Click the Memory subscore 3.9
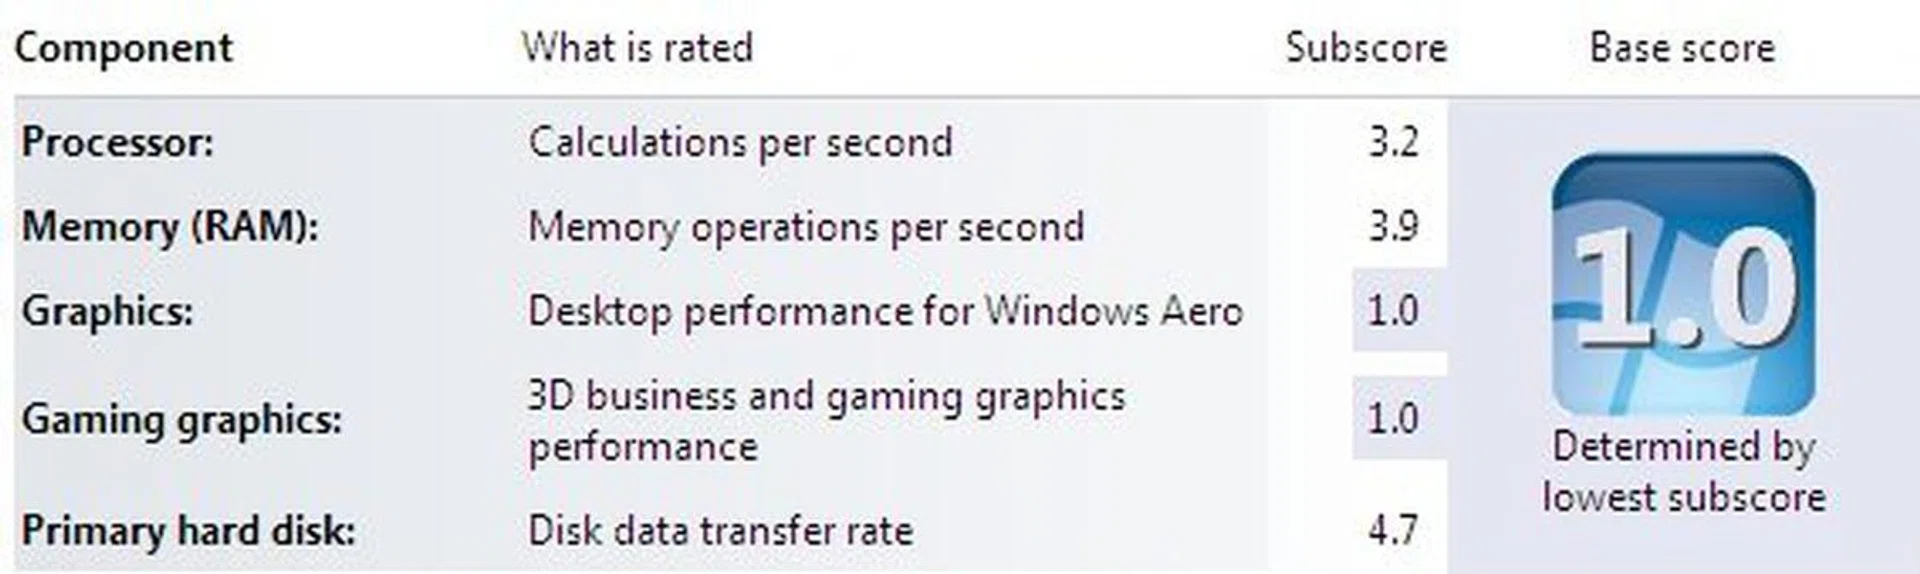1920x574 pixels. pos(1393,226)
